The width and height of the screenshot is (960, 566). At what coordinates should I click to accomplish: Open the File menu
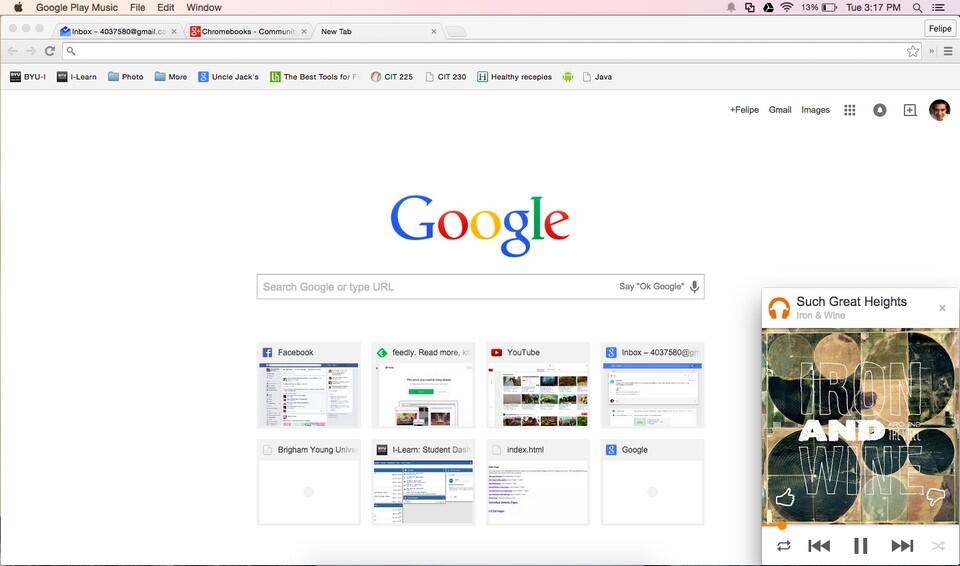(x=137, y=7)
